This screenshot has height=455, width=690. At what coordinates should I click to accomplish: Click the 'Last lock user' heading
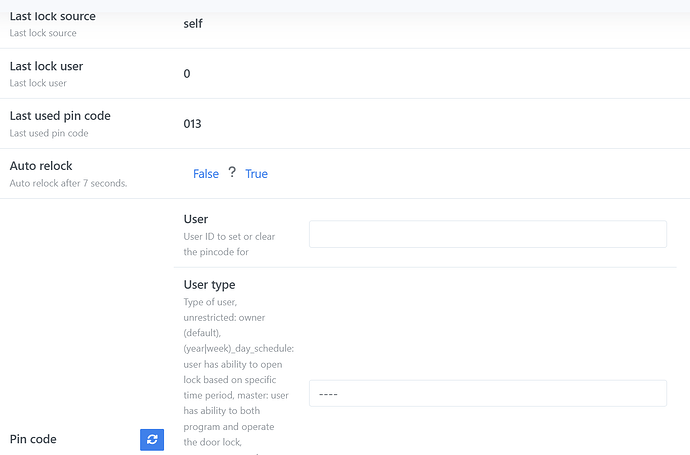tap(46, 66)
